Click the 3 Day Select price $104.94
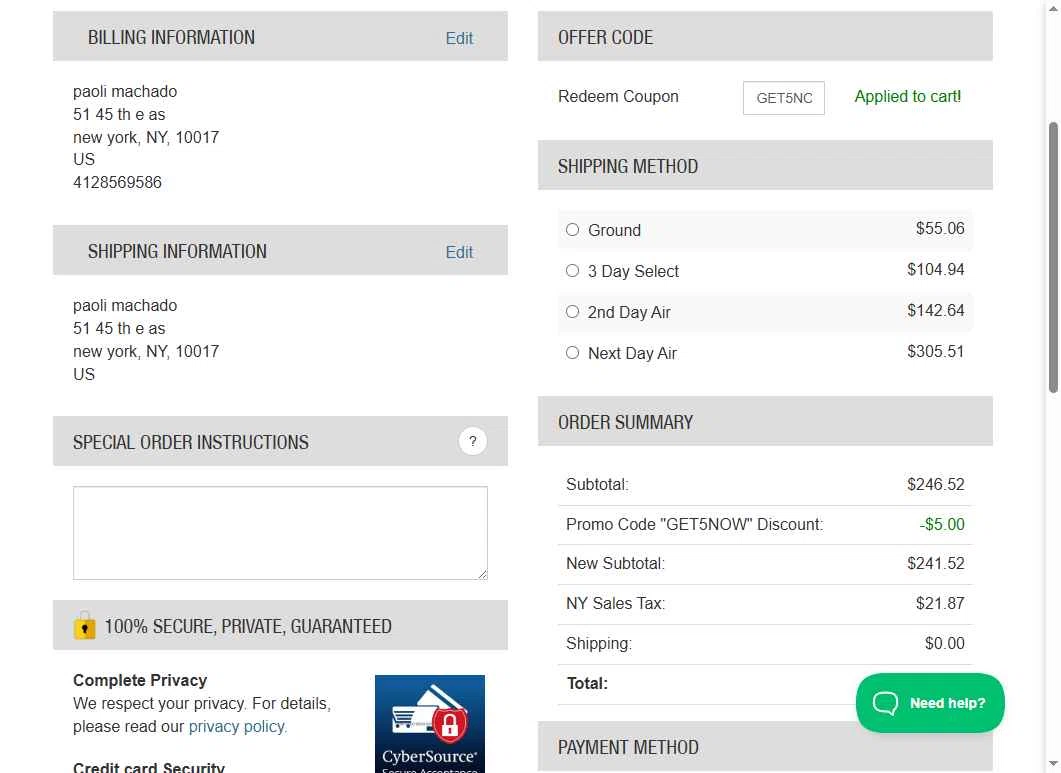 coord(935,269)
